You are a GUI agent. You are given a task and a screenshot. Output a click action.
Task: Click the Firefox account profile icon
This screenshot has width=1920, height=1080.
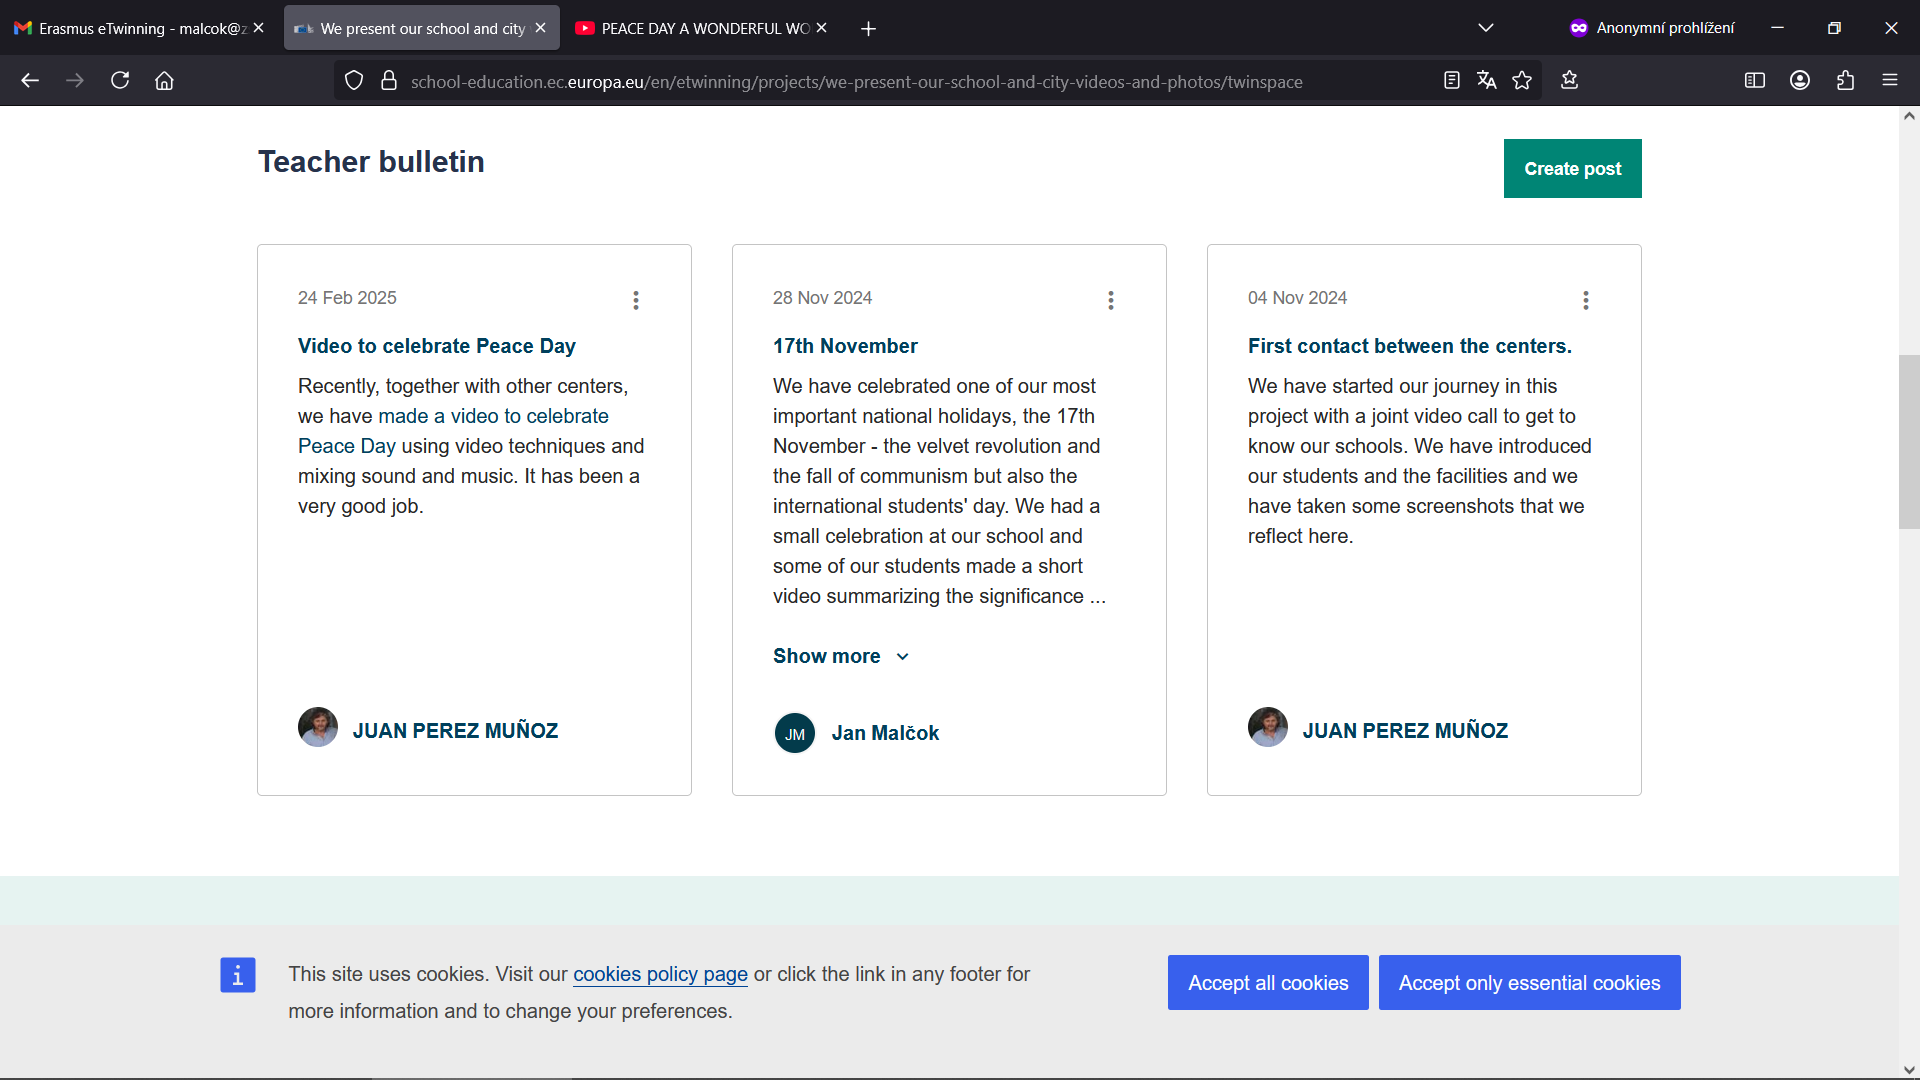click(x=1800, y=81)
